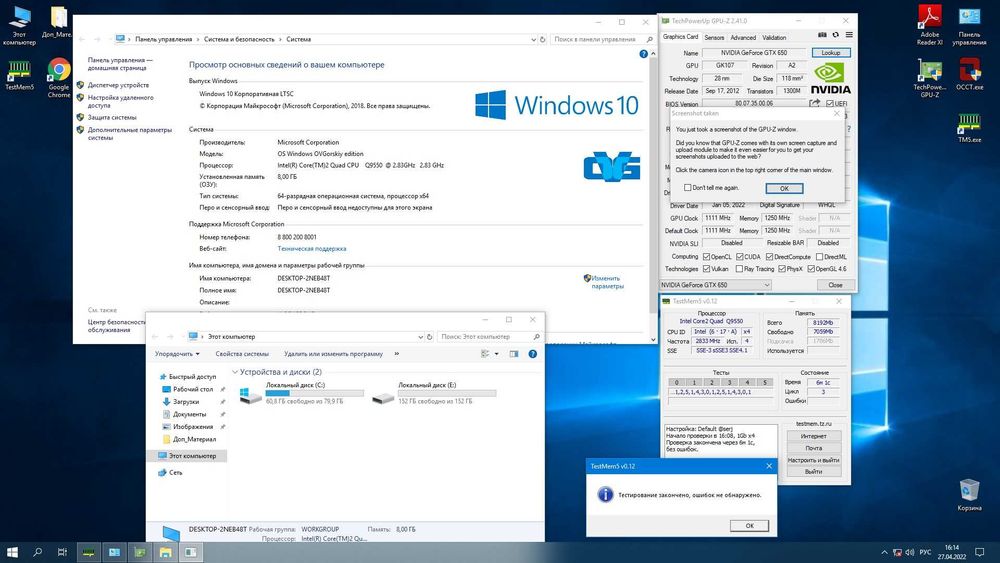Screen dimensions: 1000x563
Task: Click the Control Panel vertical scrollbar
Action: 653,196
